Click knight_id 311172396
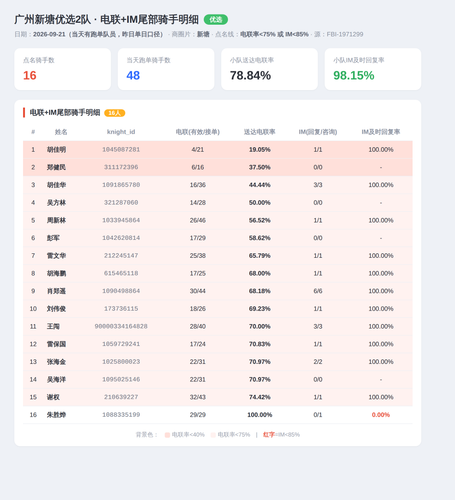 [121, 167]
